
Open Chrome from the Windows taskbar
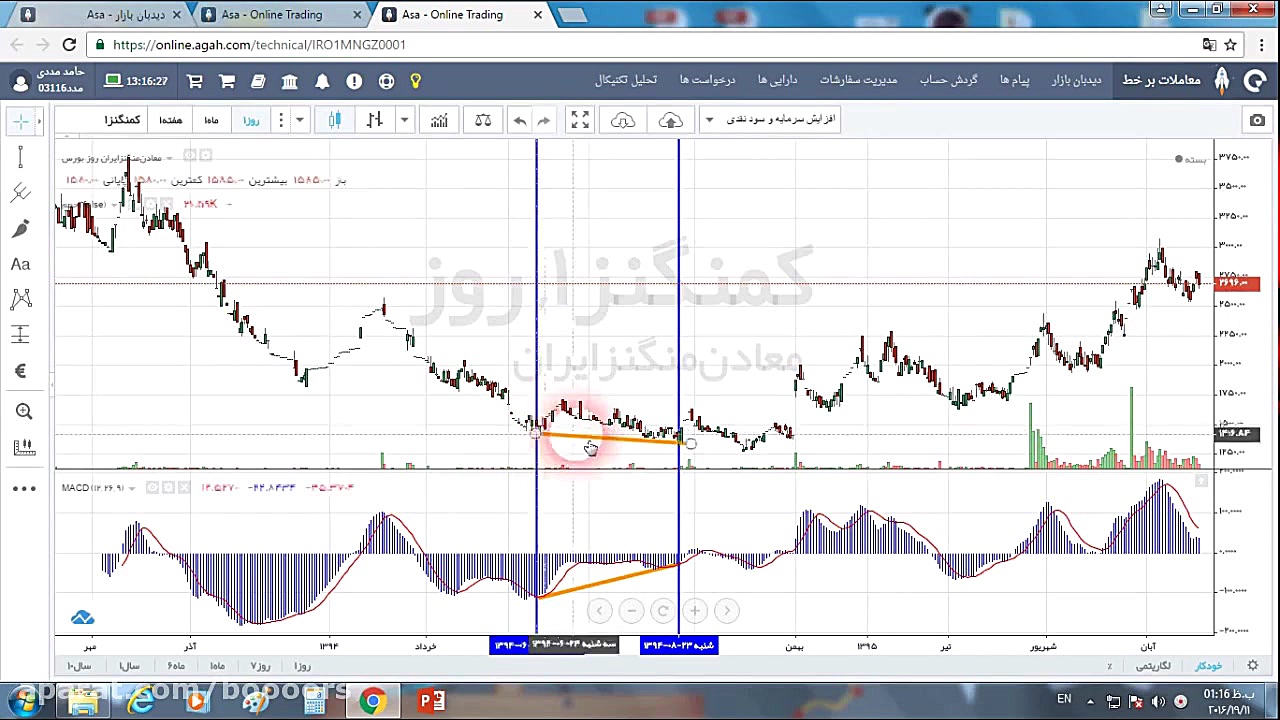[x=373, y=701]
